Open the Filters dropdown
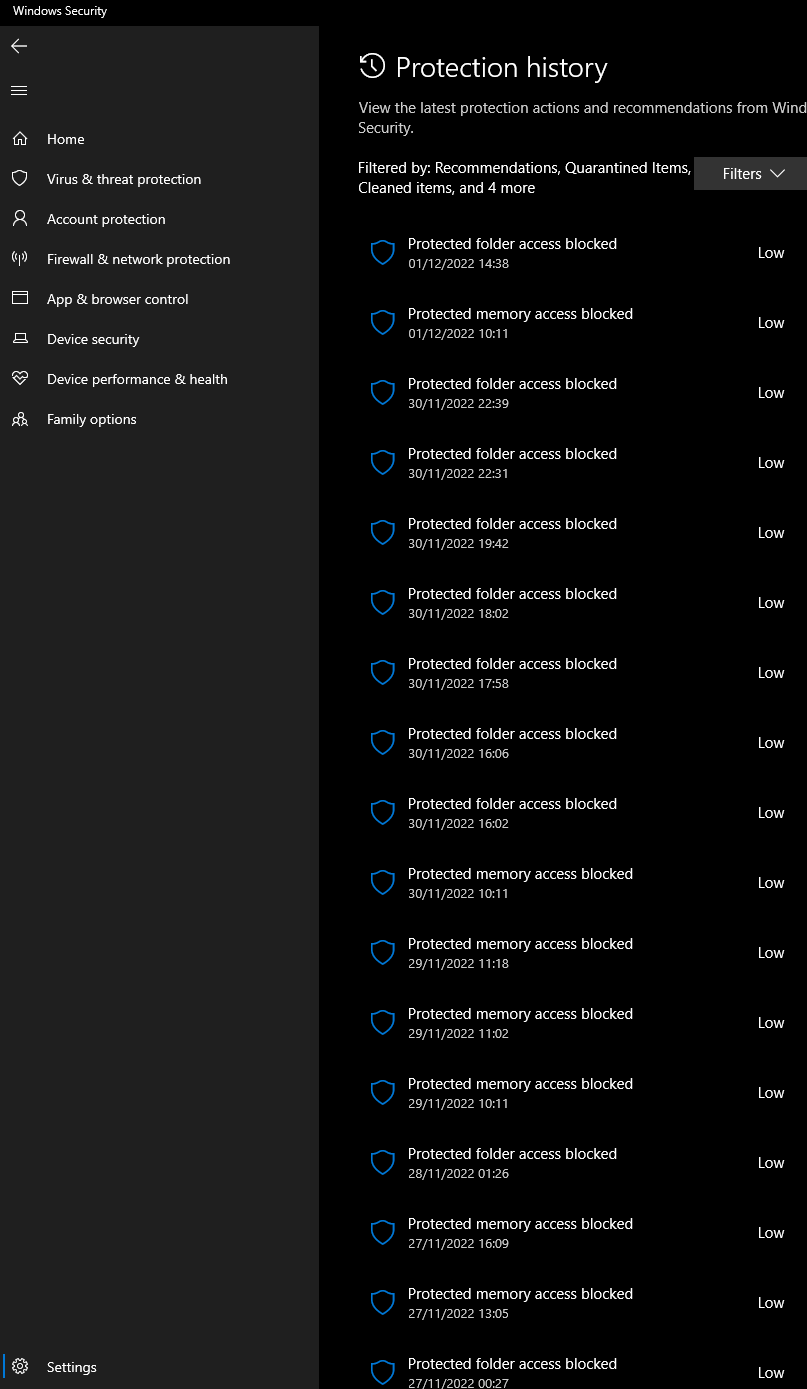This screenshot has height=1389, width=807. [750, 174]
